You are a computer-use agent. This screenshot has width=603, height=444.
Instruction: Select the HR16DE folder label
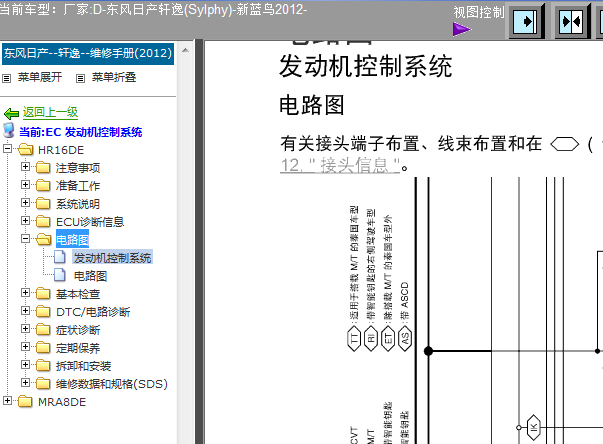click(61, 150)
